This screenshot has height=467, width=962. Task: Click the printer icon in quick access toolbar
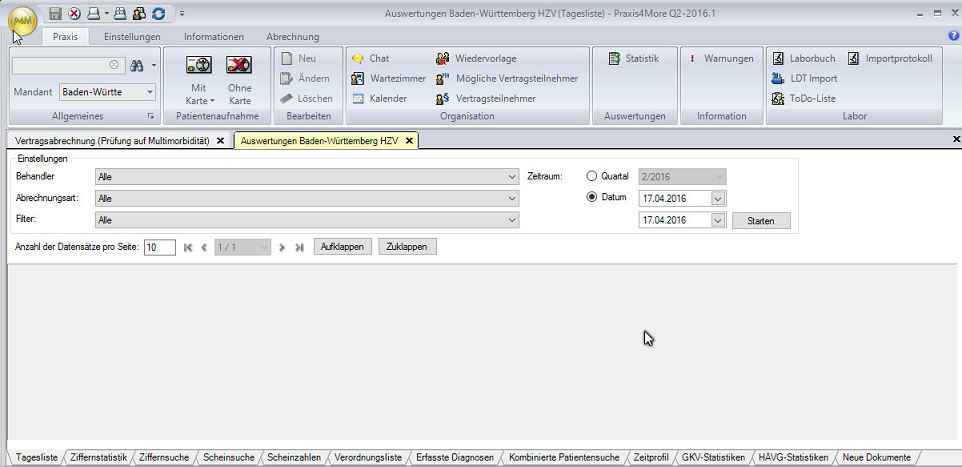93,13
